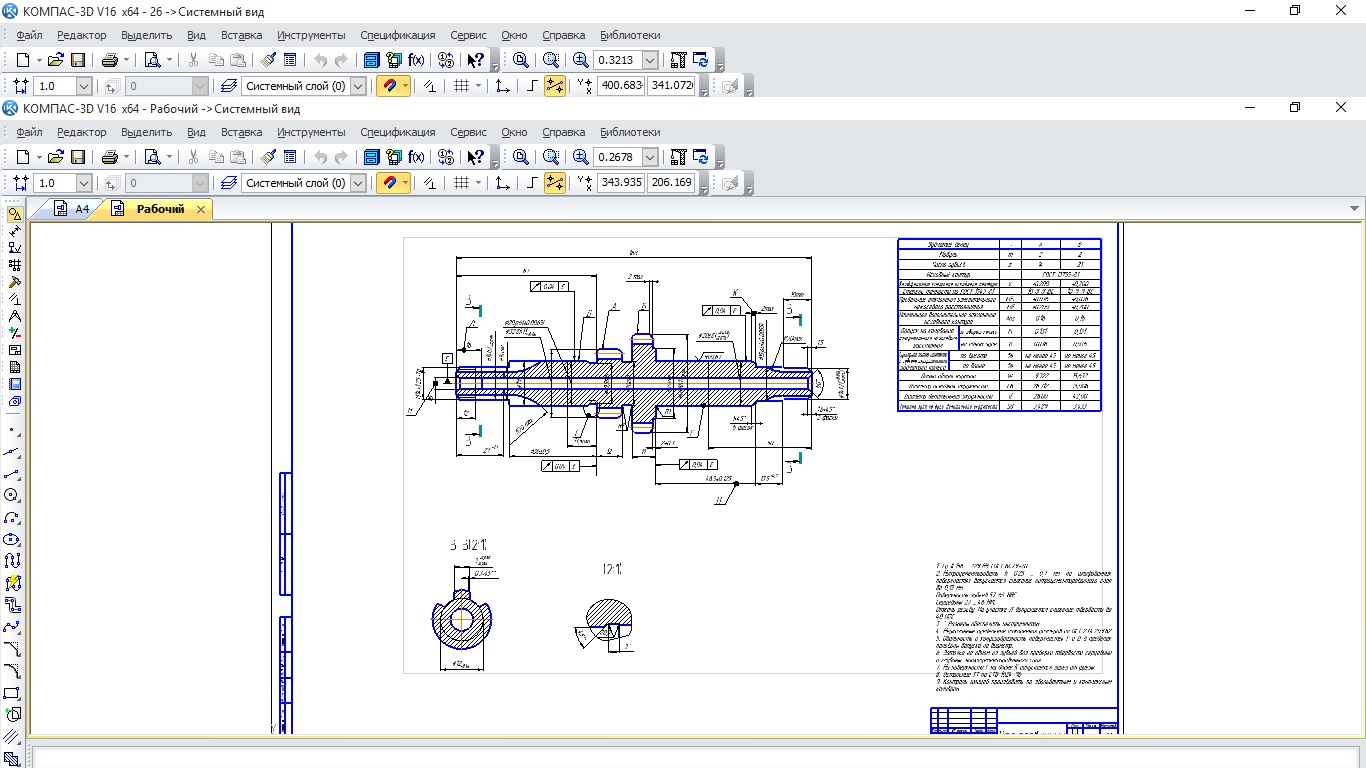Select the Rectangle tool in left panel

click(13, 693)
